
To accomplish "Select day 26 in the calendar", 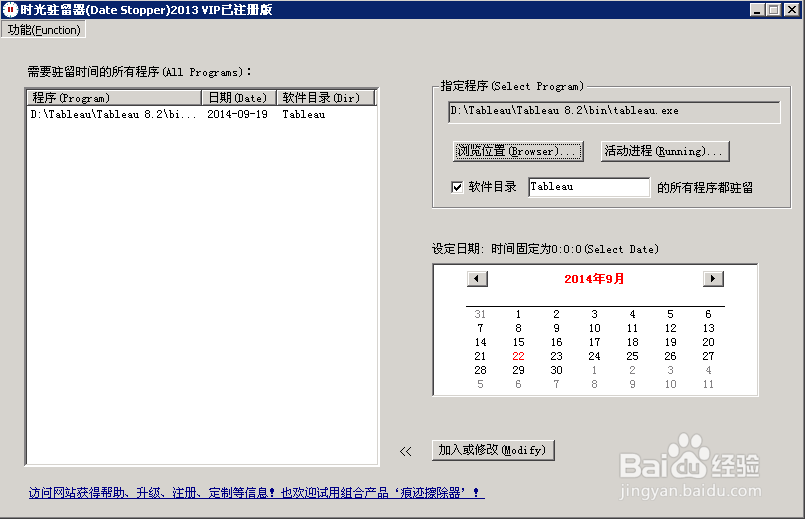I will pyautogui.click(x=670, y=356).
